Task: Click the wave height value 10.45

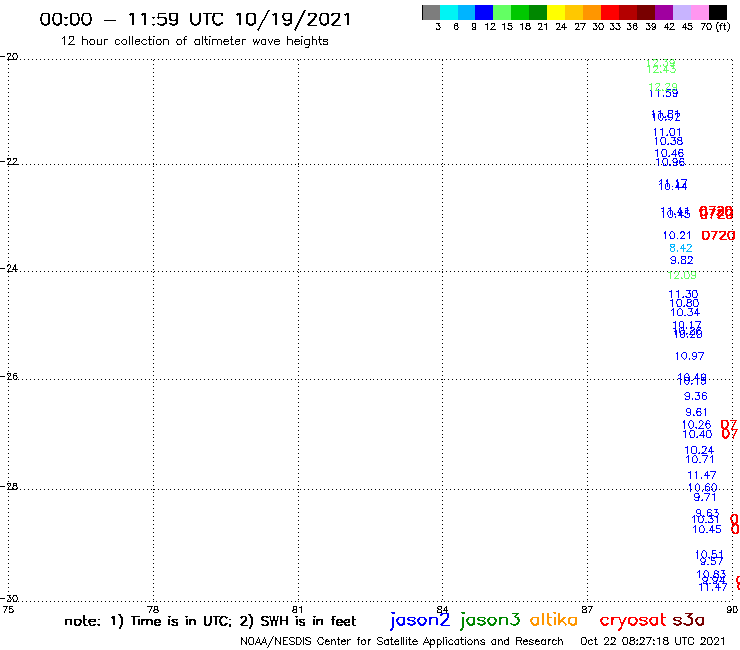Action: click(707, 529)
